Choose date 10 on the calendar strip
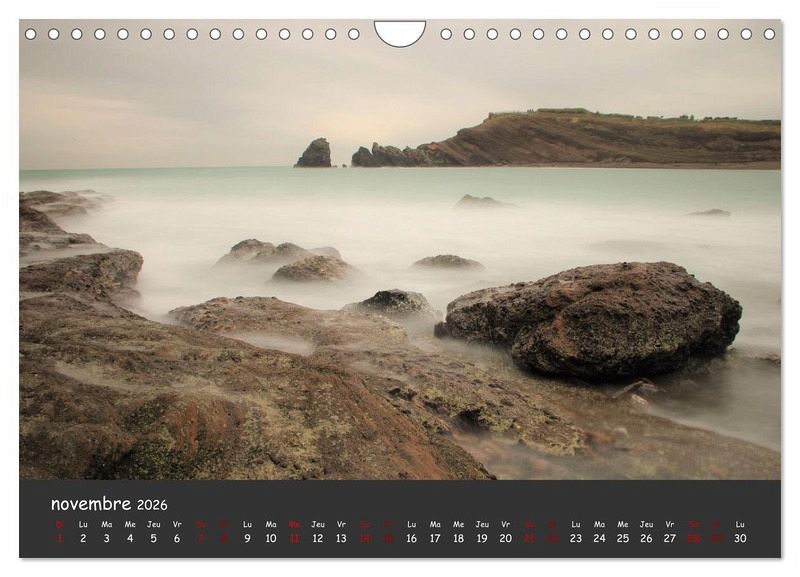The width and height of the screenshot is (800, 577). point(270,538)
